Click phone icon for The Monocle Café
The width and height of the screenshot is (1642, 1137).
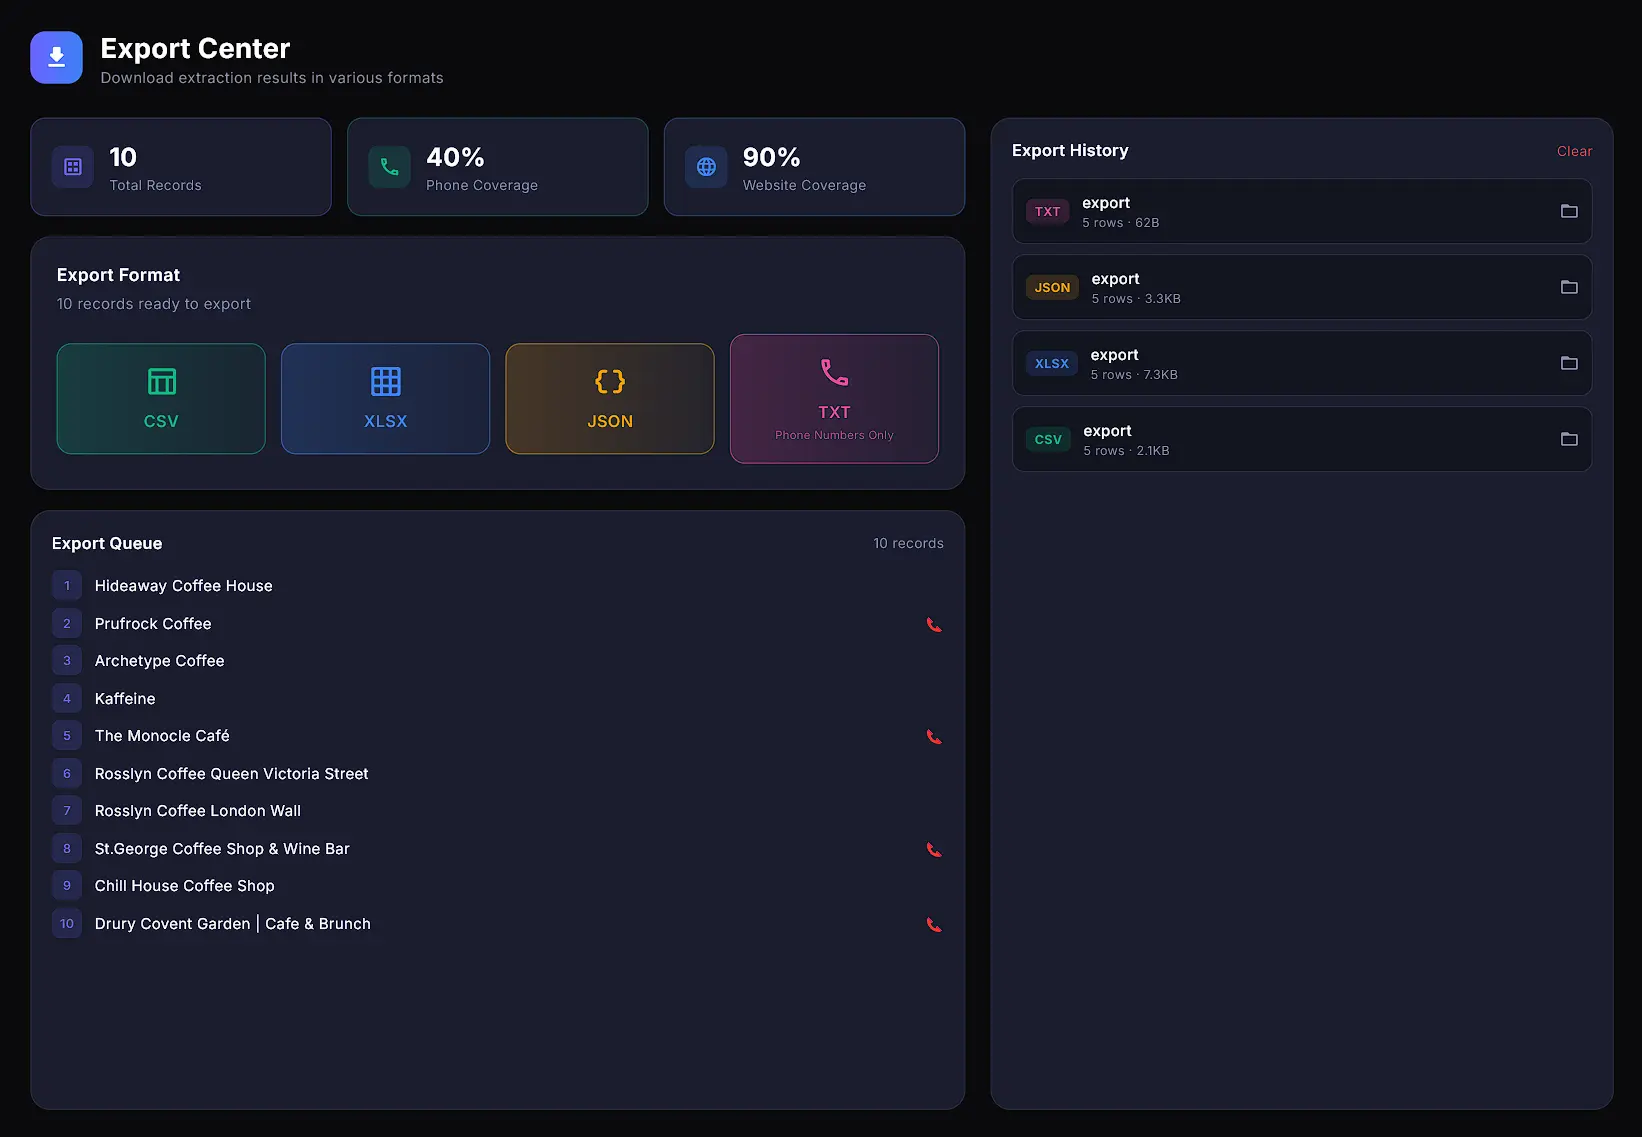(x=934, y=737)
